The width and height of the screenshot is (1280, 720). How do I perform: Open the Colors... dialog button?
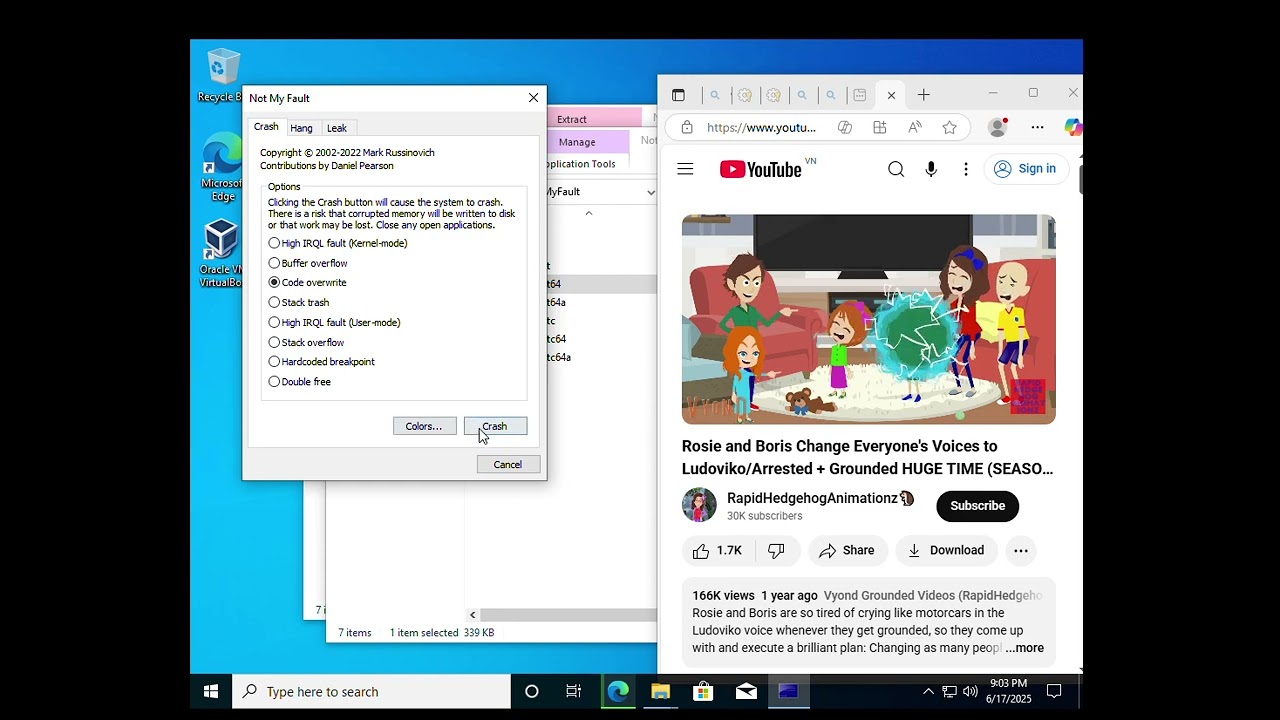click(x=424, y=426)
